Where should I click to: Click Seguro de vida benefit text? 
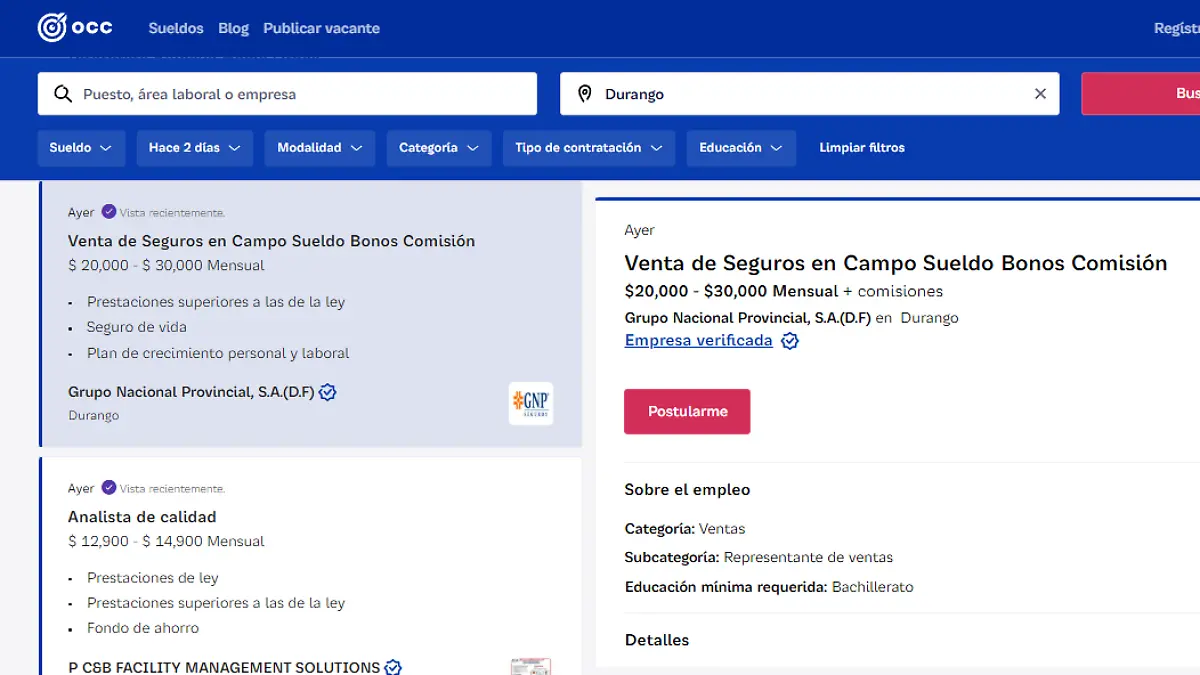click(x=137, y=327)
